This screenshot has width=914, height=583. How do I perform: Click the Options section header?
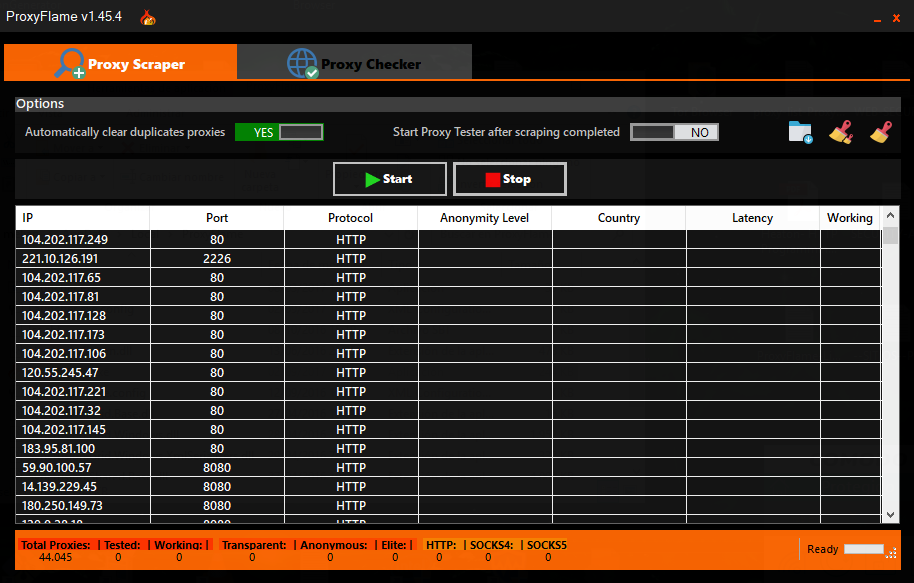(458, 104)
